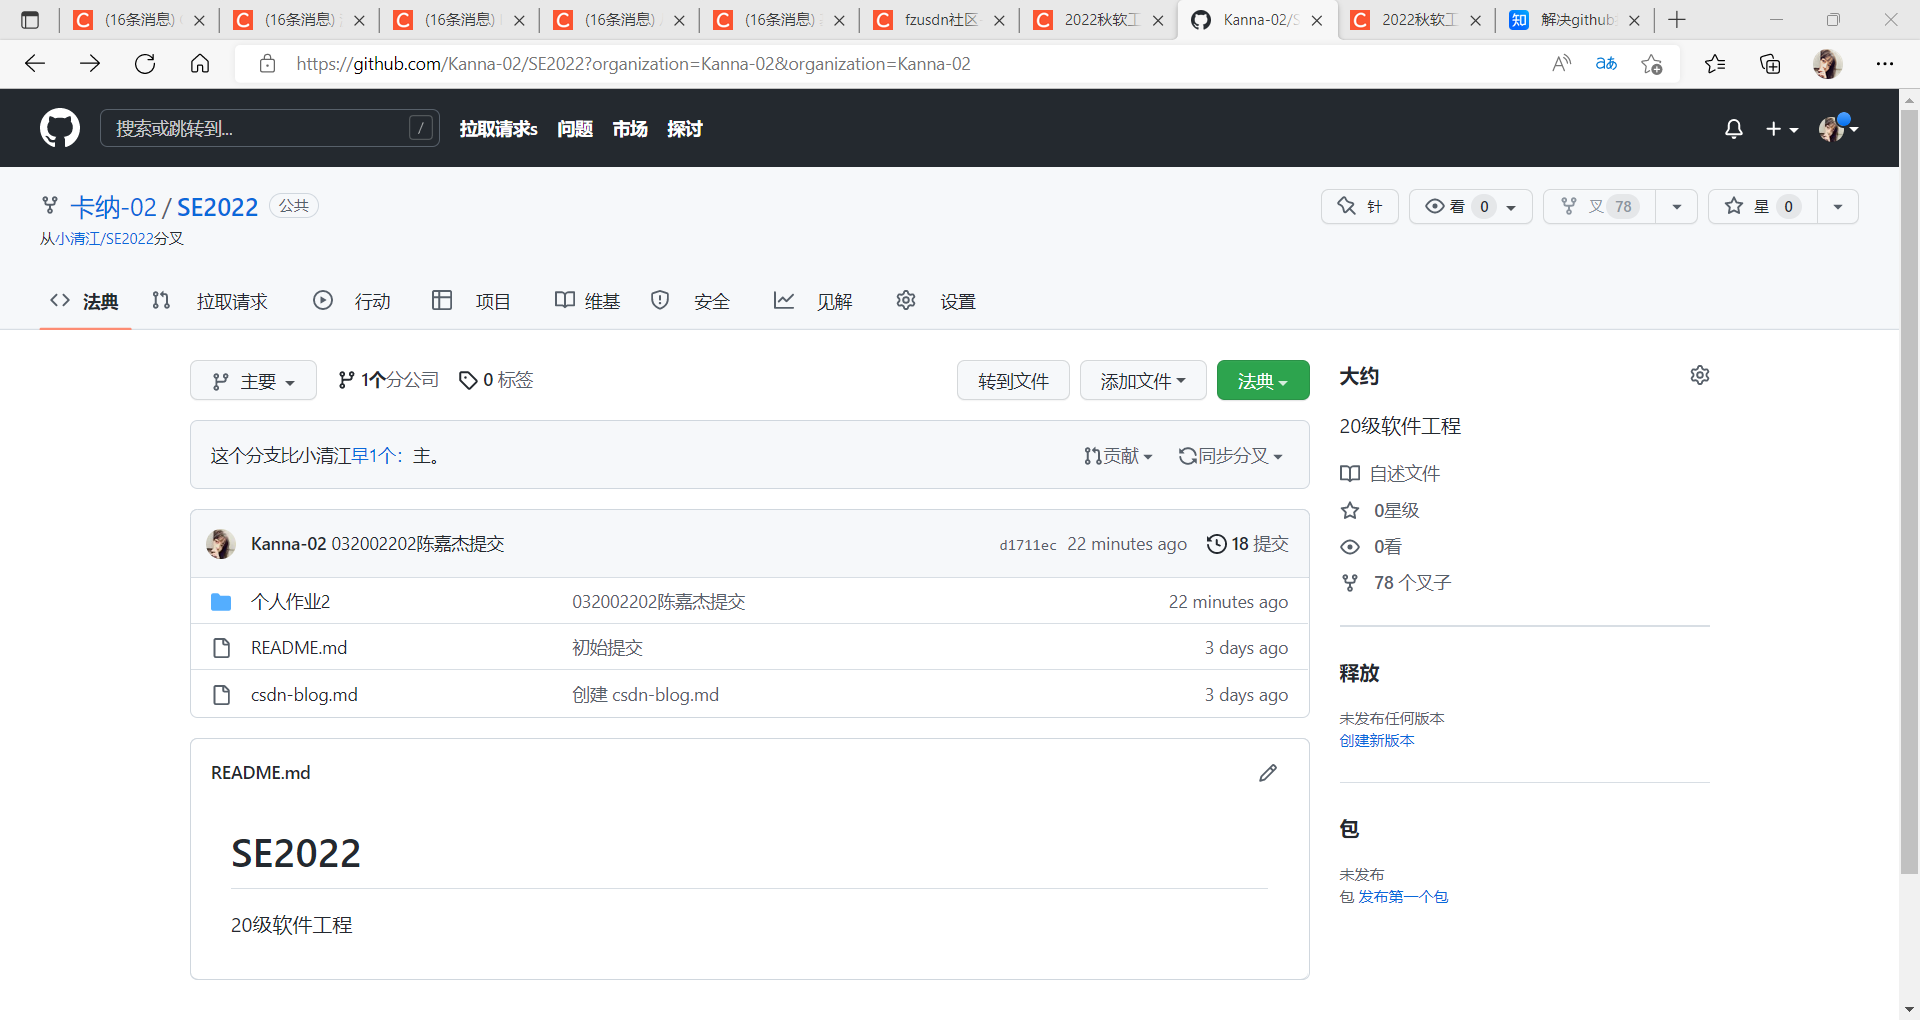Open the 添加文件 dropdown
1920x1020 pixels.
click(x=1143, y=381)
